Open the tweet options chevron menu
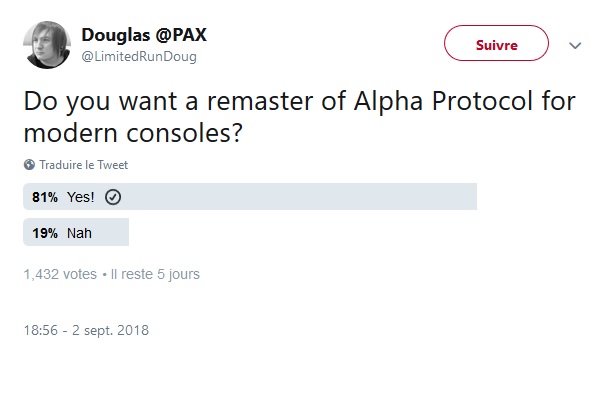The height and width of the screenshot is (402, 616). coord(575,46)
